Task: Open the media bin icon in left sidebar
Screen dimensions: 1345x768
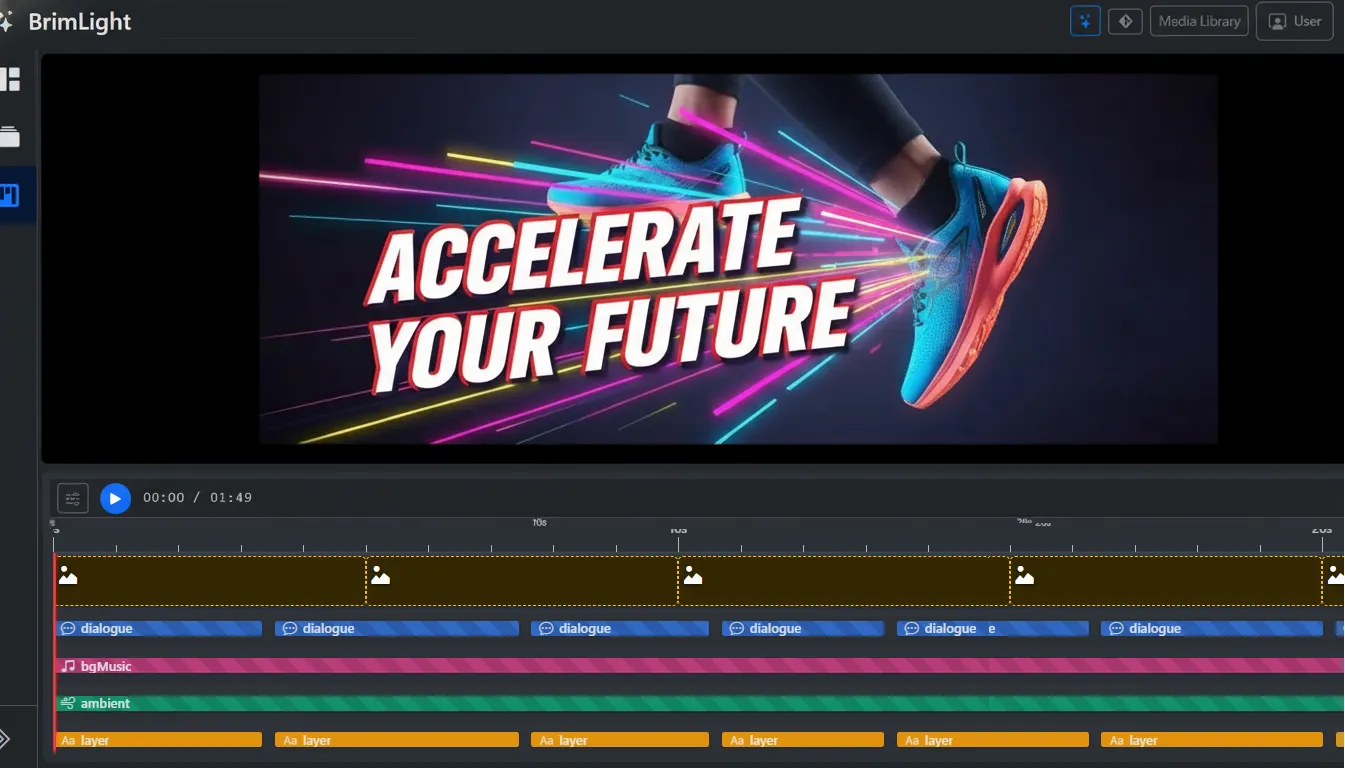Action: click(14, 137)
